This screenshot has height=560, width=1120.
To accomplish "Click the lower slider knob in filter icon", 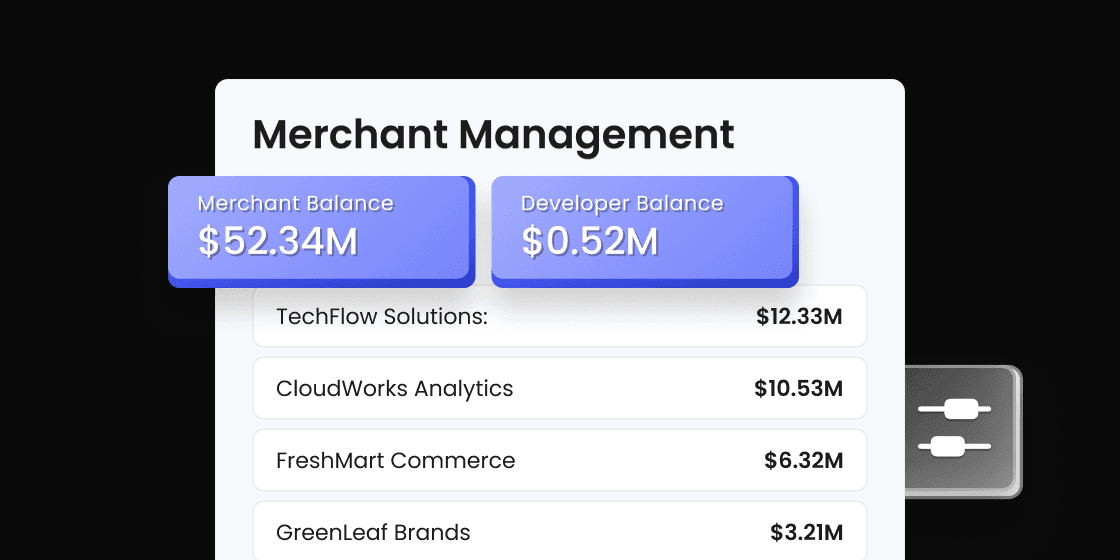I will [x=946, y=446].
